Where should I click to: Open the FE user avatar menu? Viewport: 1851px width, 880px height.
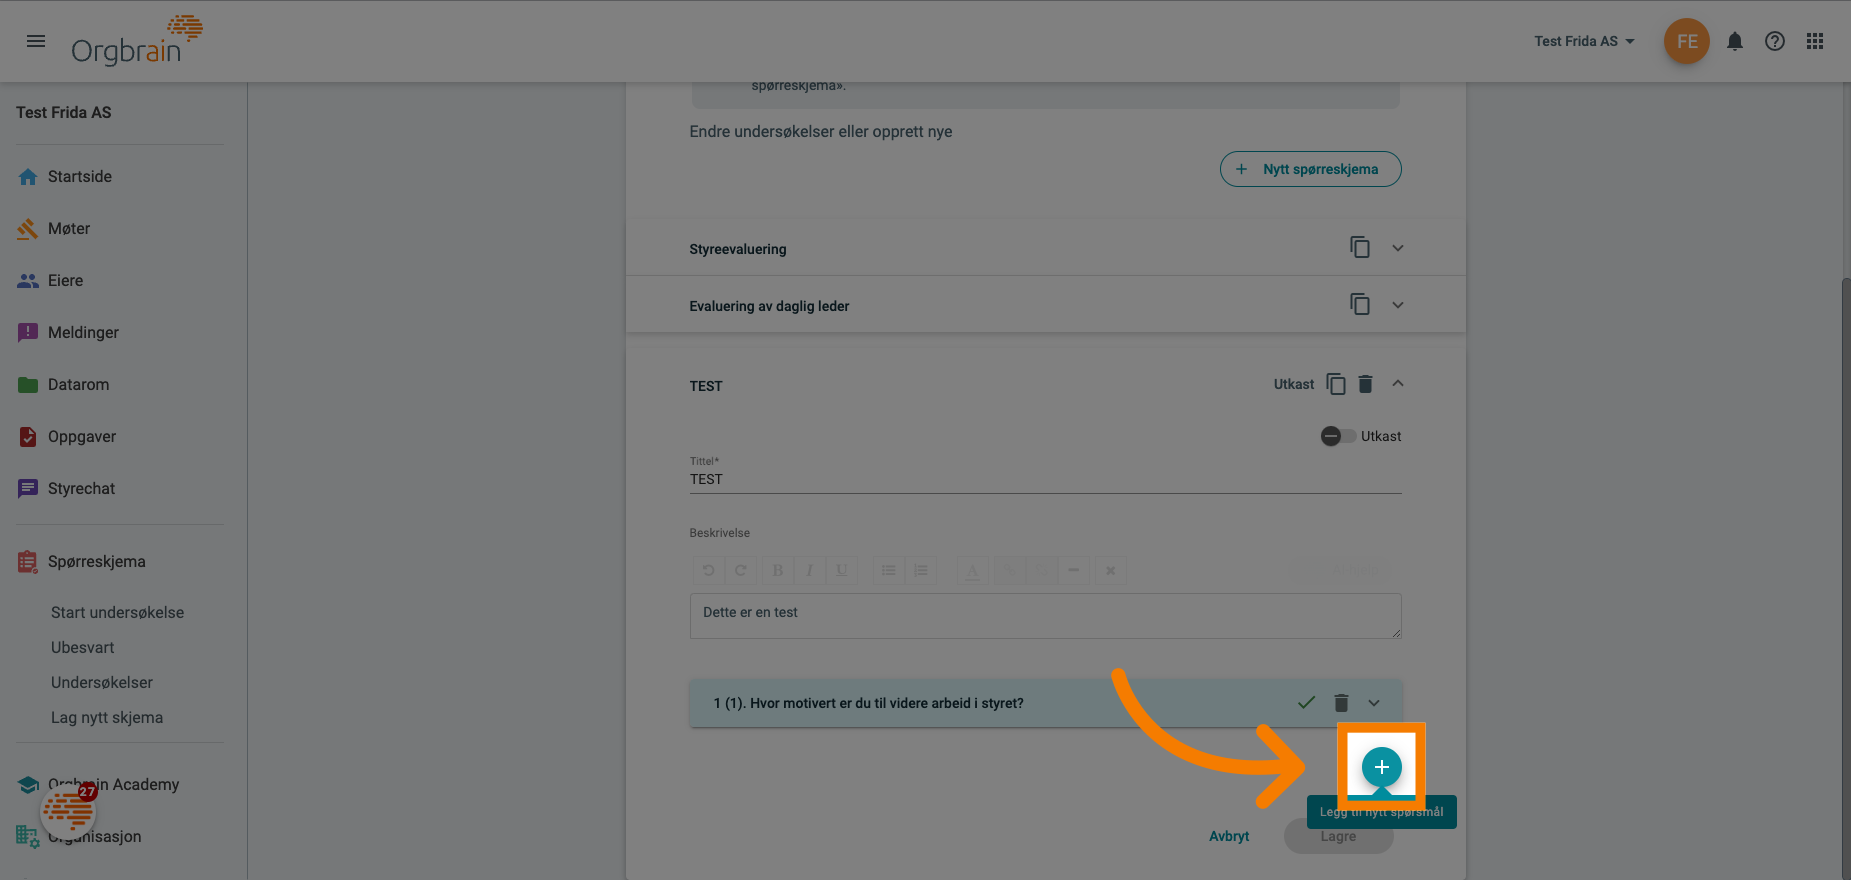click(x=1687, y=41)
